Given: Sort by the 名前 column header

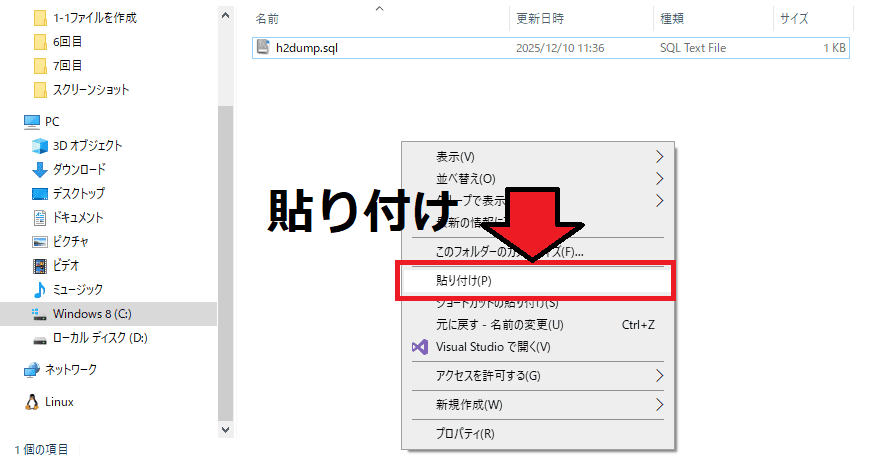Looking at the screenshot, I should pyautogui.click(x=267, y=19).
